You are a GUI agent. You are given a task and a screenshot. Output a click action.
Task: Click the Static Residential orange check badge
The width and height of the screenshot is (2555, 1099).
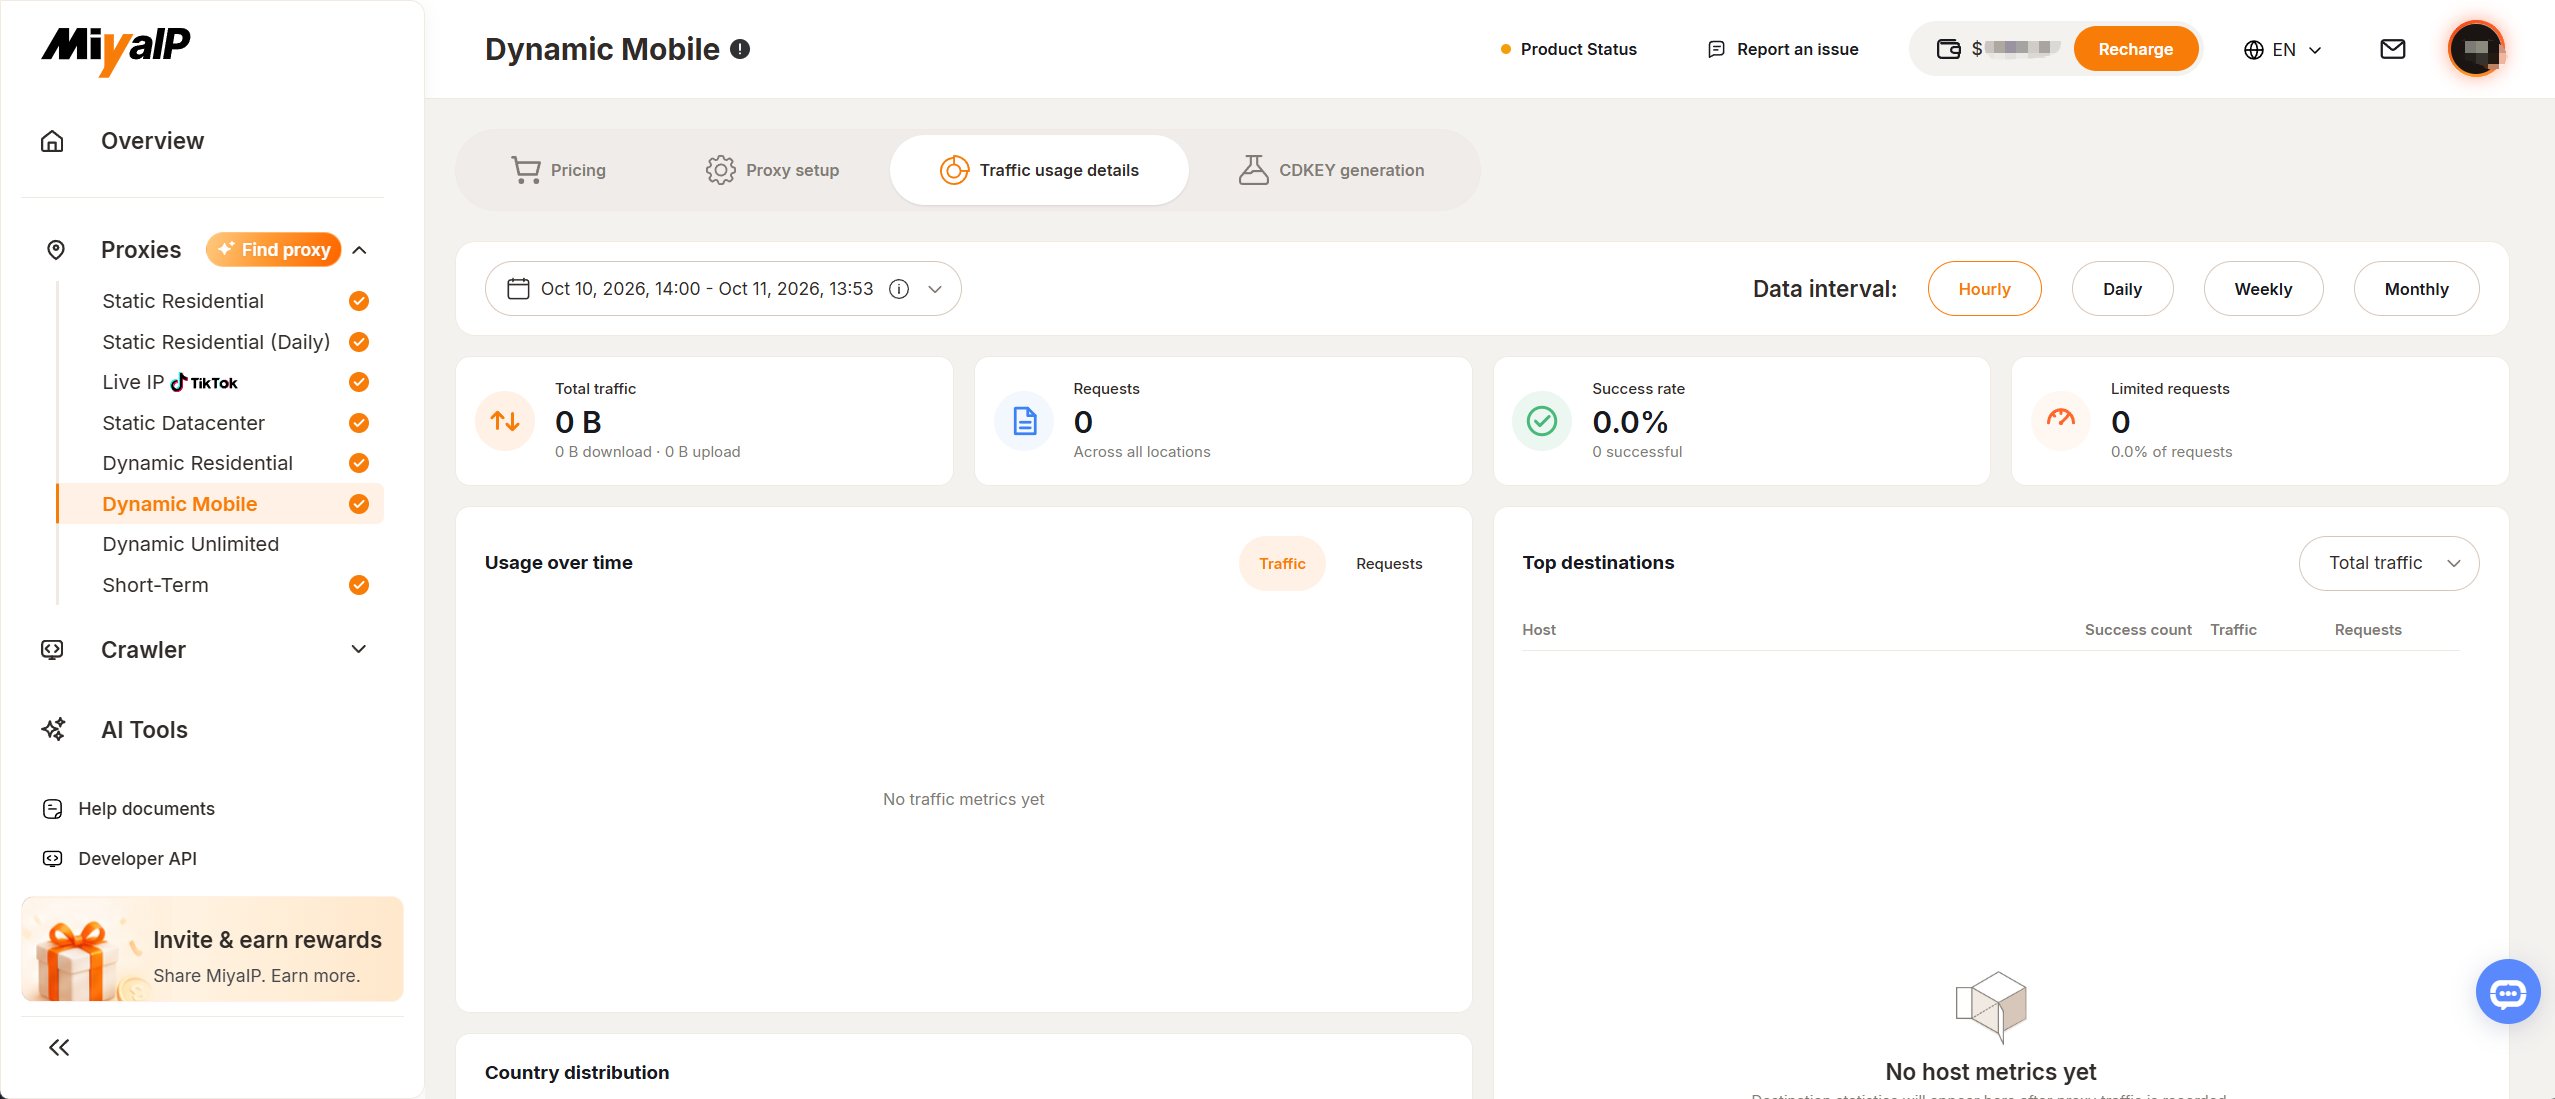[359, 301]
